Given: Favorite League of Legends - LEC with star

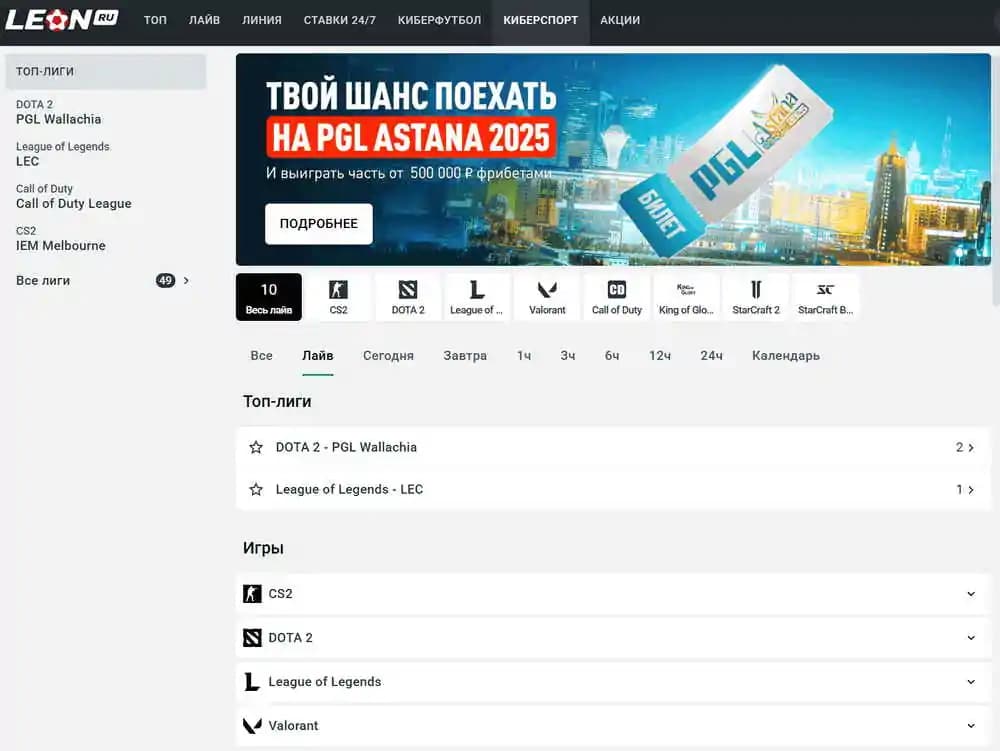Looking at the screenshot, I should 256,490.
